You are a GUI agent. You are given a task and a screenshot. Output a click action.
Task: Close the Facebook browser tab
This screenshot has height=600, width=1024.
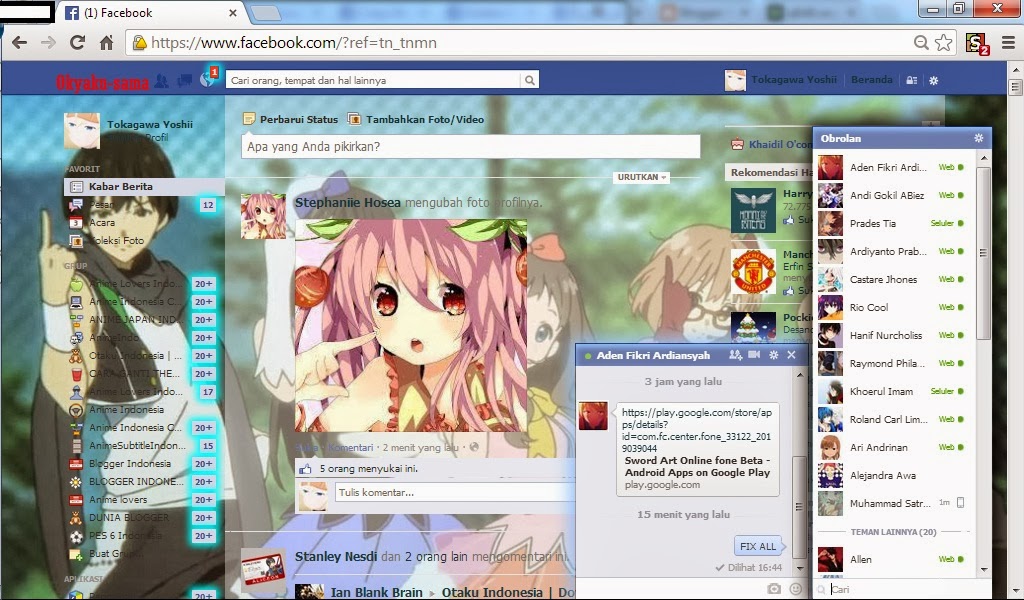point(233,13)
